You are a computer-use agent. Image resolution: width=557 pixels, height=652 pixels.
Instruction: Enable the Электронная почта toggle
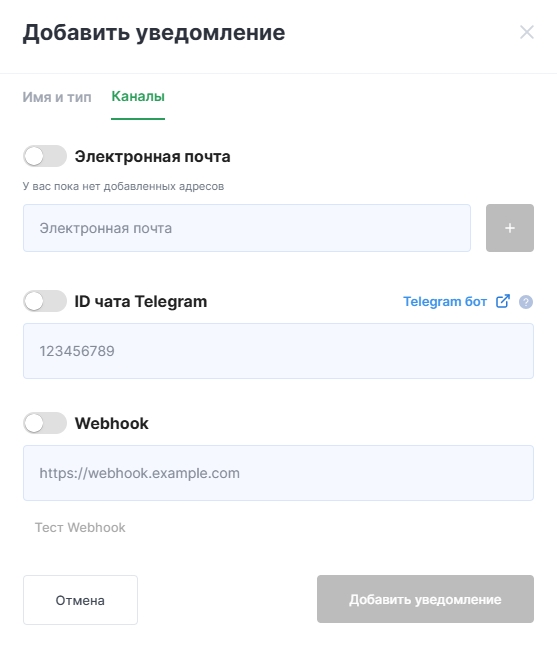[x=45, y=156]
